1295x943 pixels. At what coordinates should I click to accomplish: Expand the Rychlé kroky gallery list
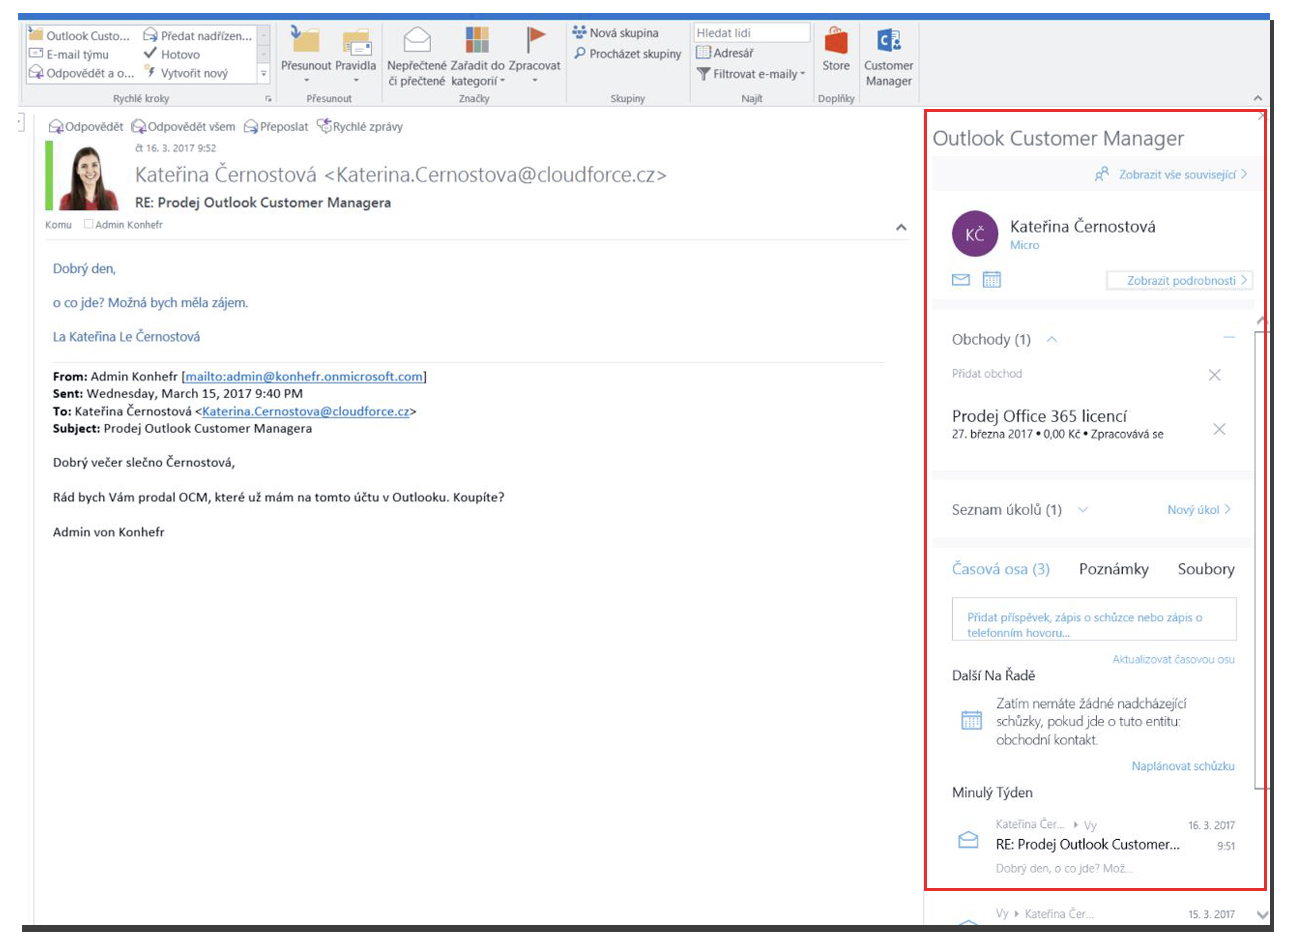click(264, 74)
